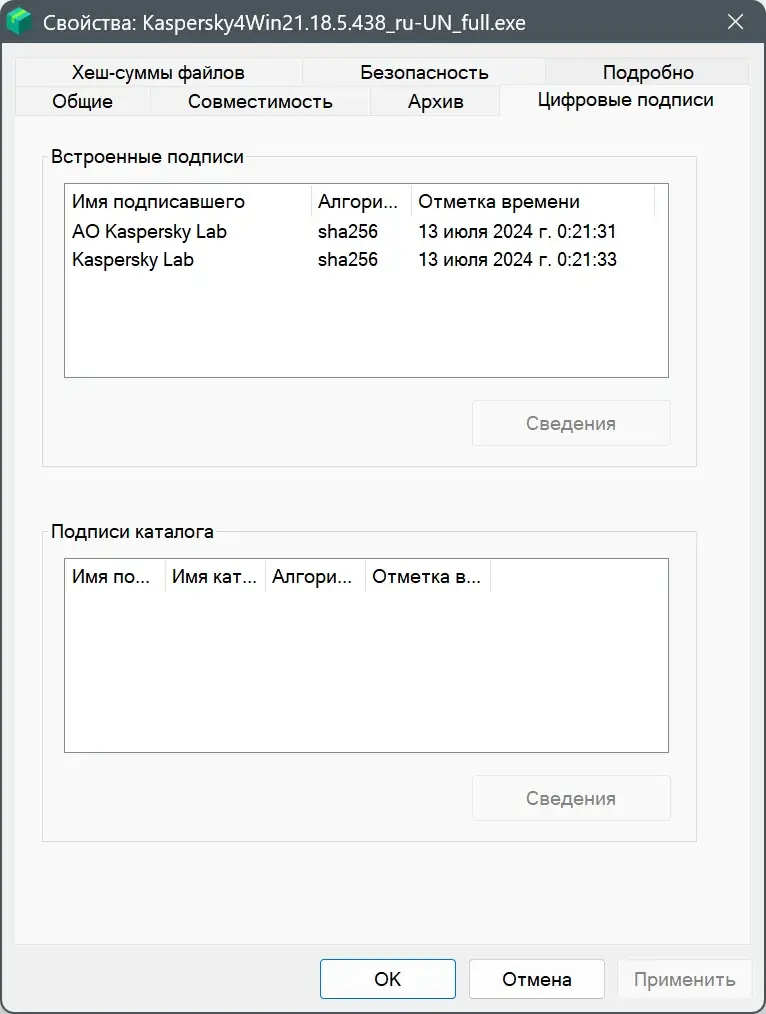Click the Отмена button
This screenshot has width=766, height=1014.
536,979
